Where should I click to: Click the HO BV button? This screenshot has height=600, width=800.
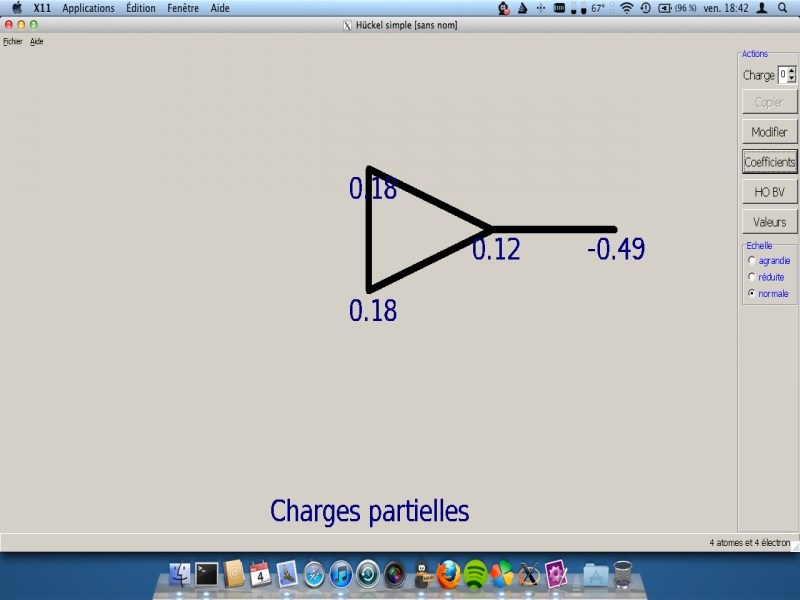769,192
